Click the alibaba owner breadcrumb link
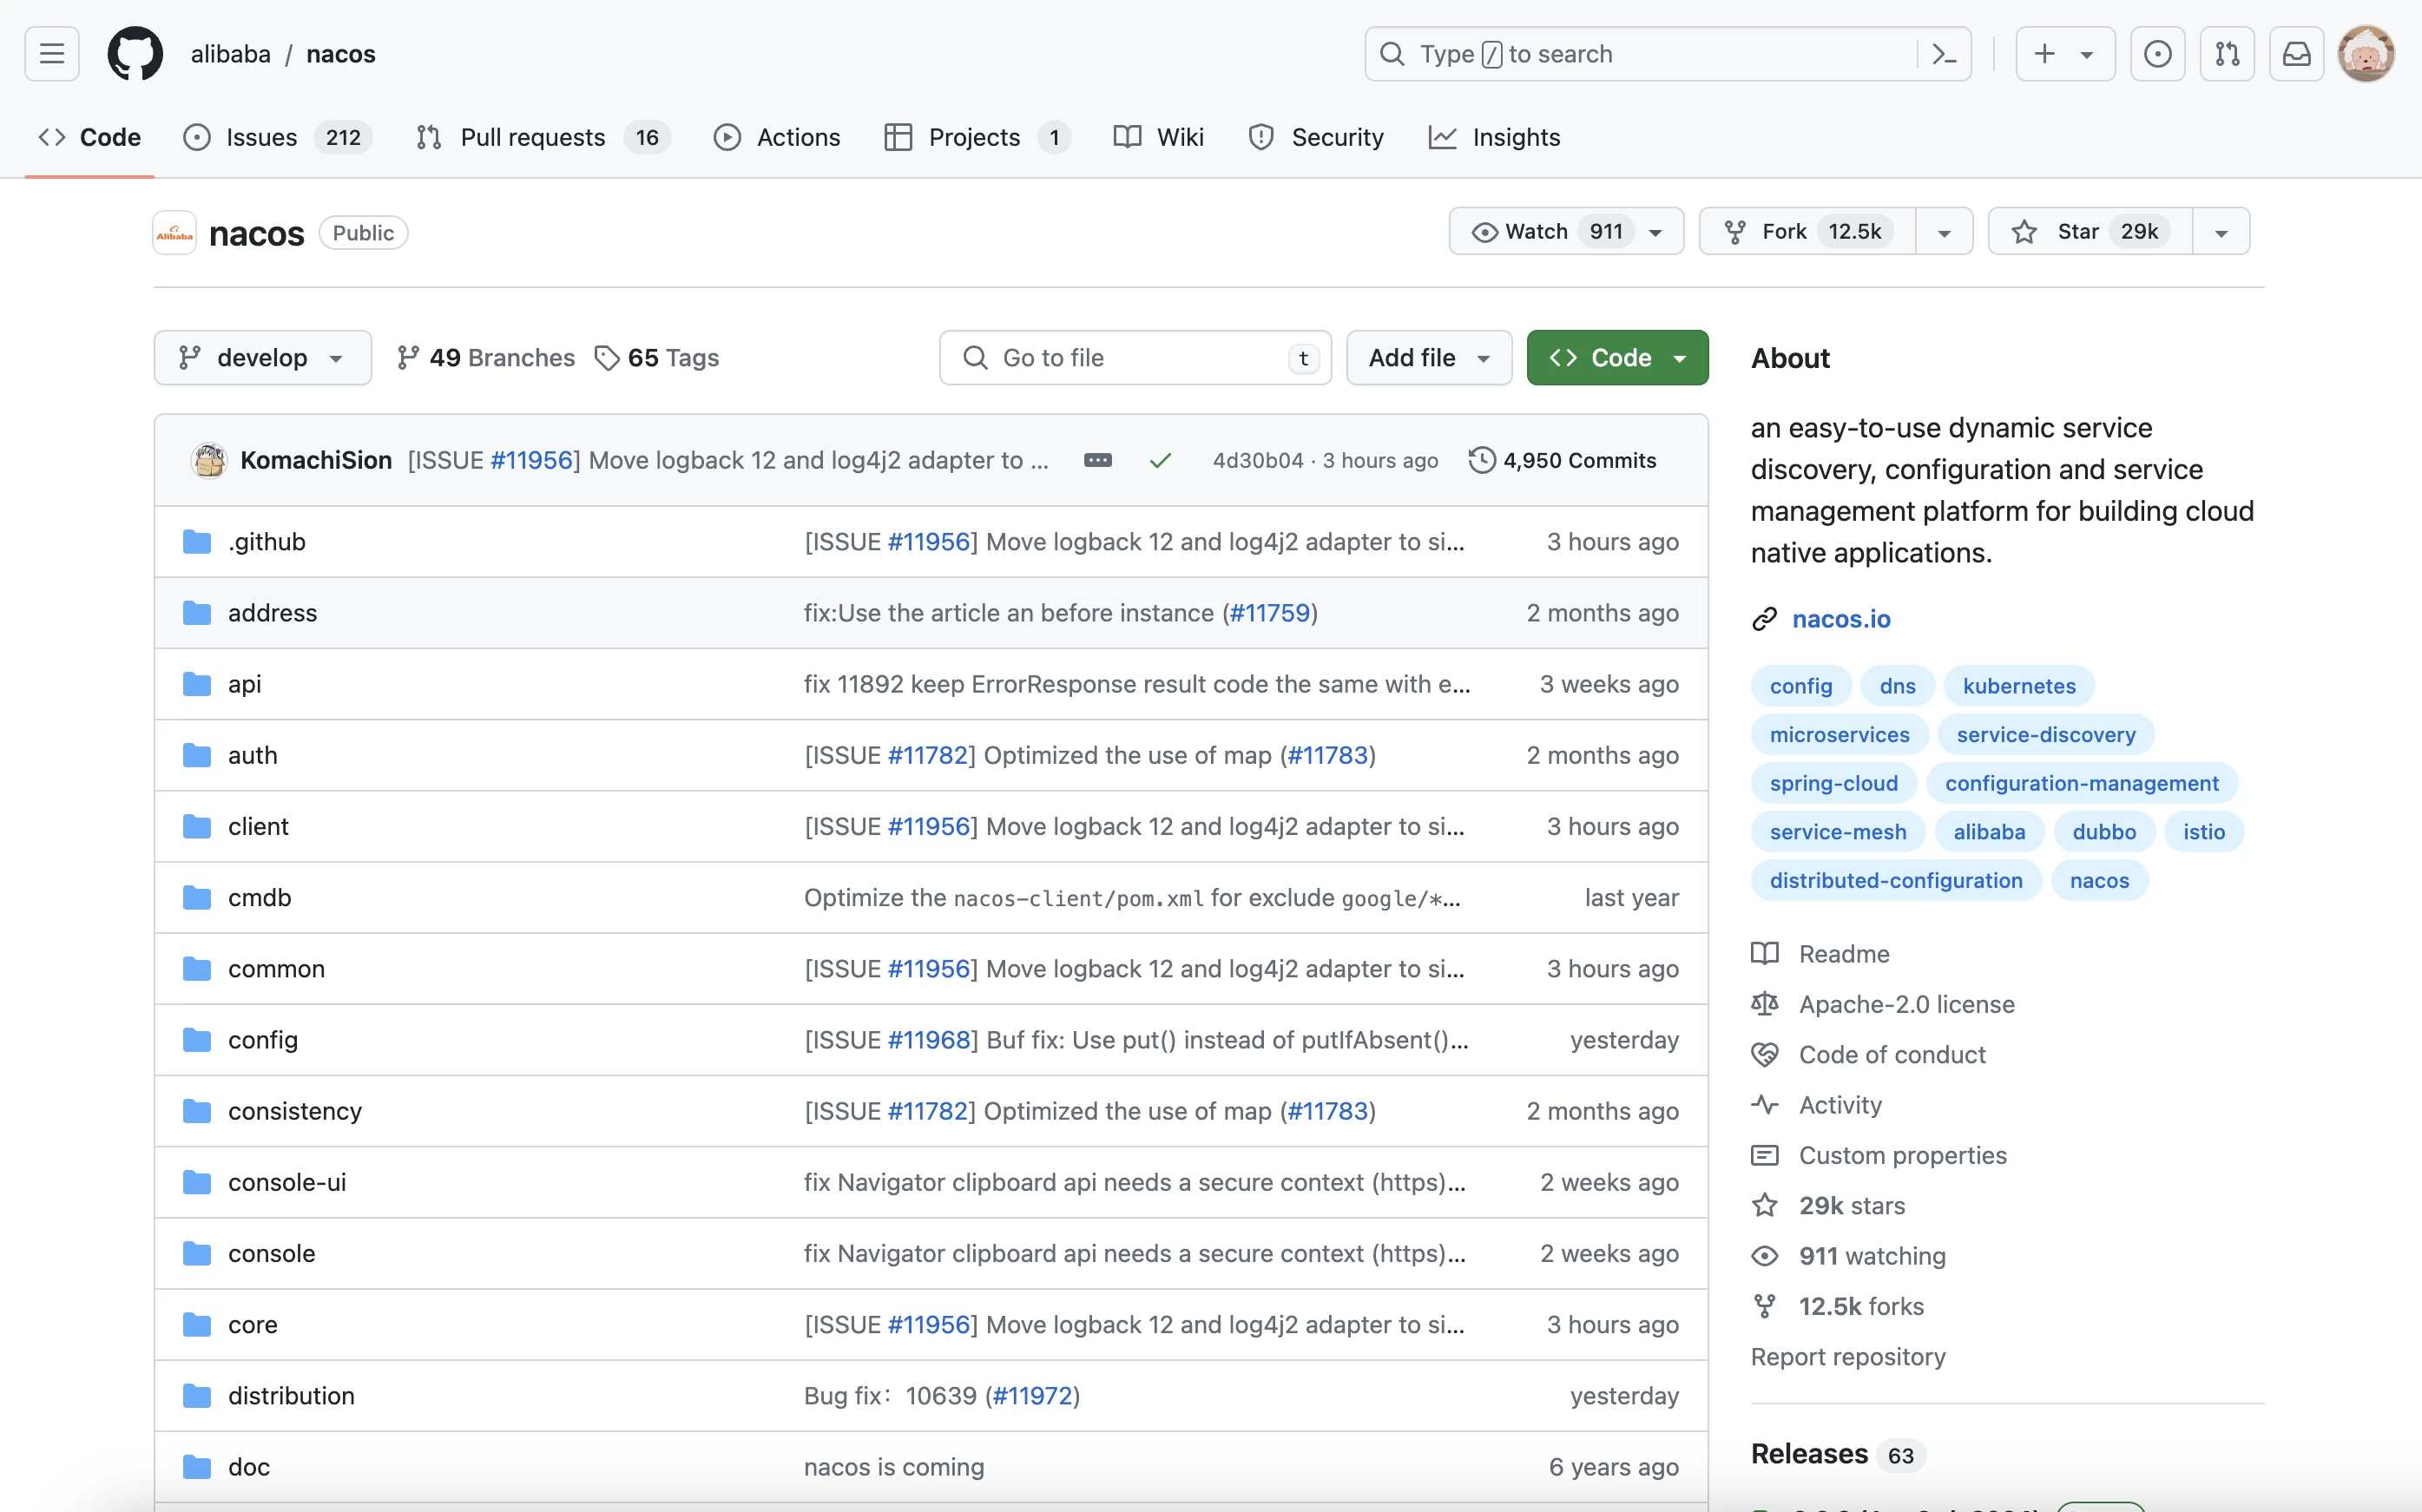2422x1512 pixels. [231, 54]
